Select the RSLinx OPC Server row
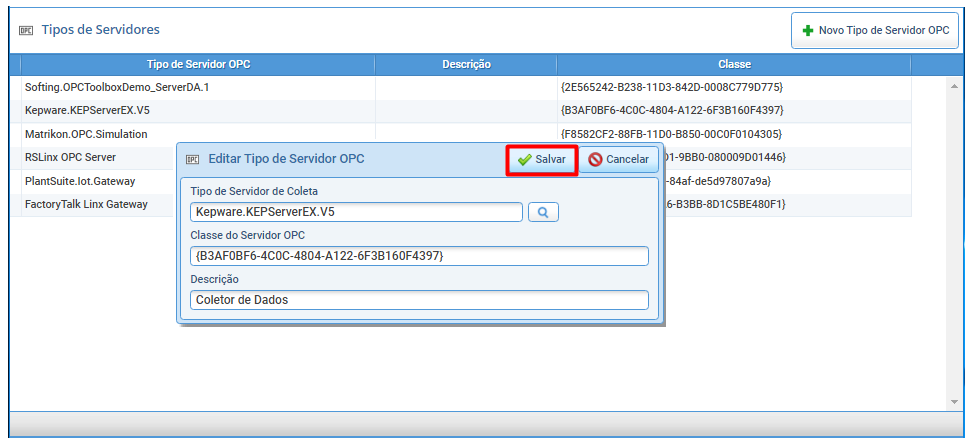972x444 pixels. [460, 158]
